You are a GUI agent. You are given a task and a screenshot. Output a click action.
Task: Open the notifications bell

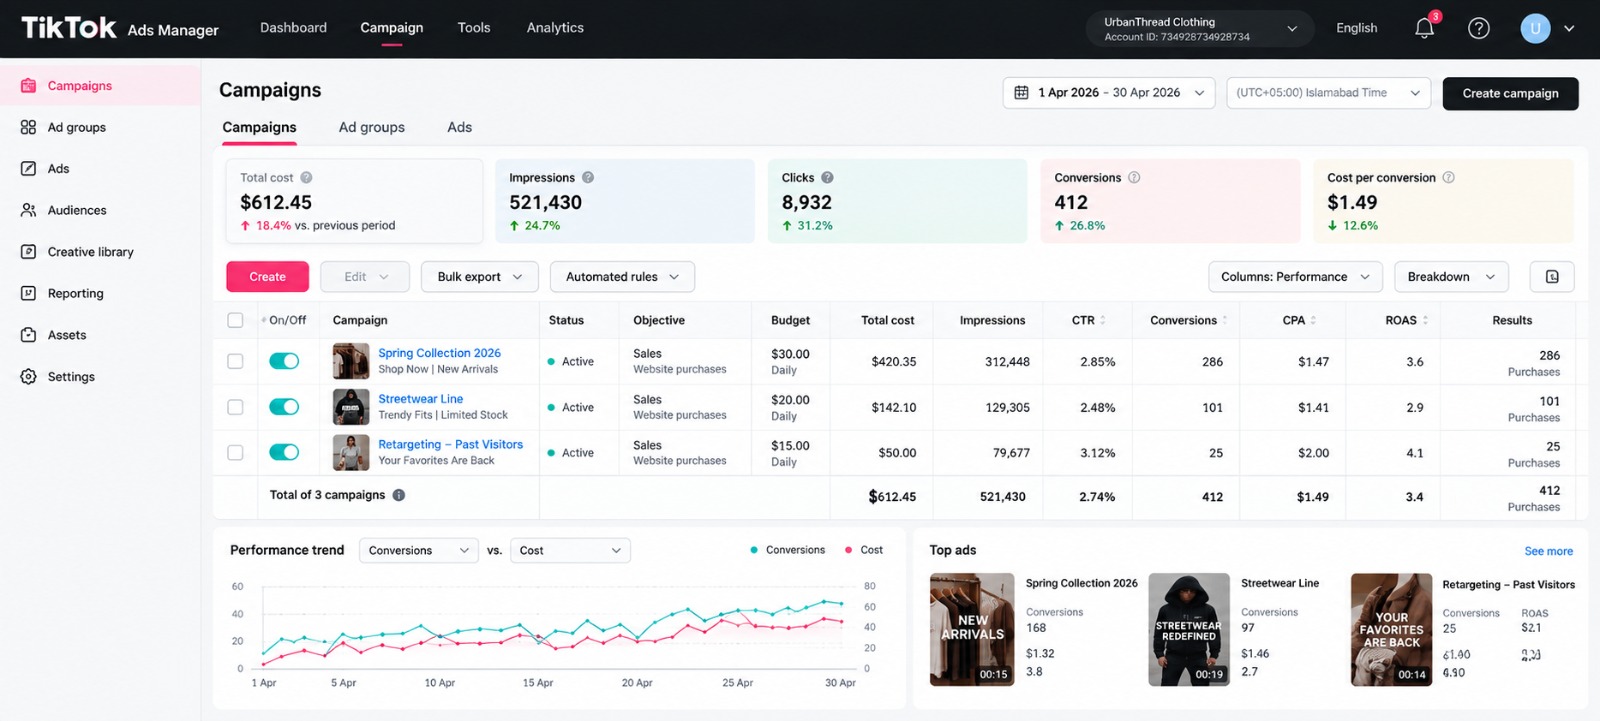[1425, 28]
